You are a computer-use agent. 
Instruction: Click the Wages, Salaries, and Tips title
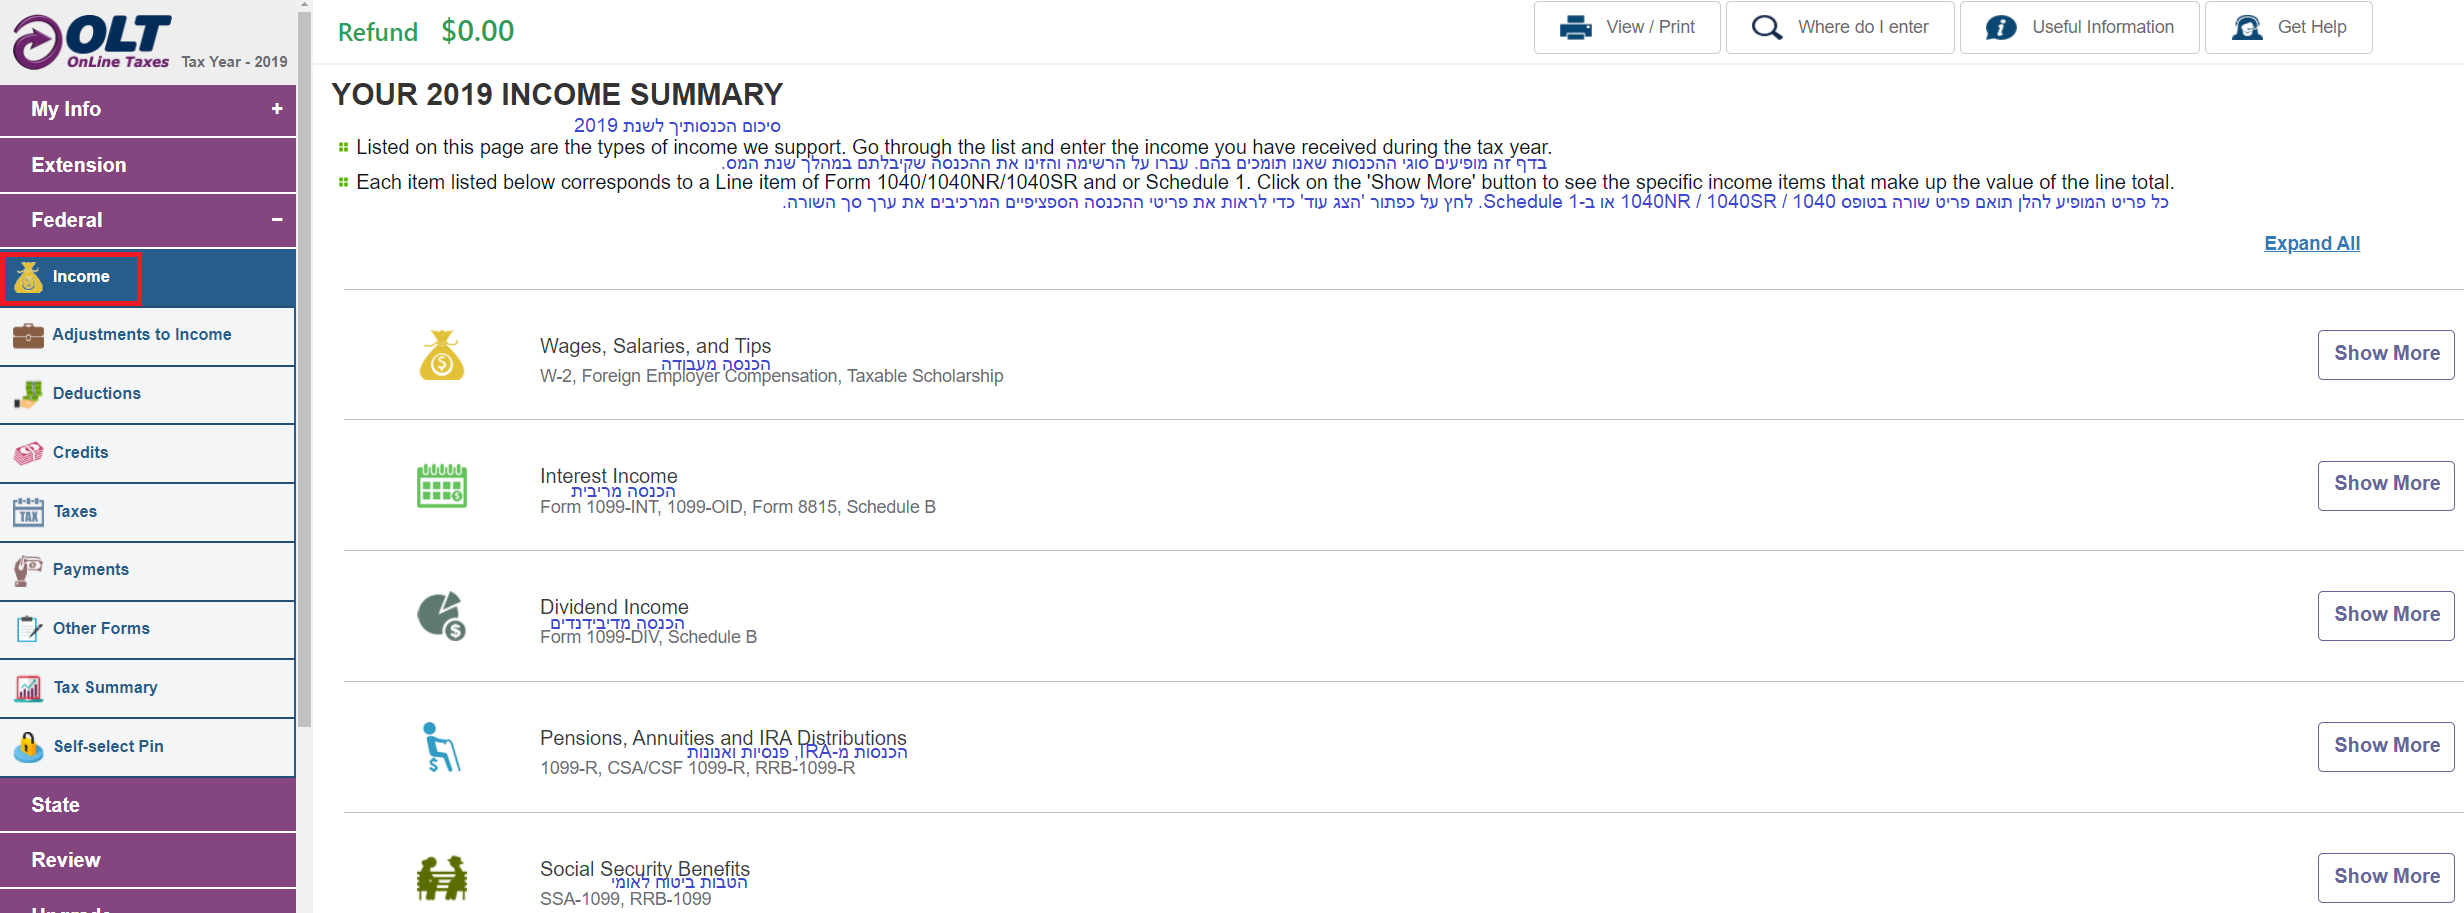(x=655, y=346)
